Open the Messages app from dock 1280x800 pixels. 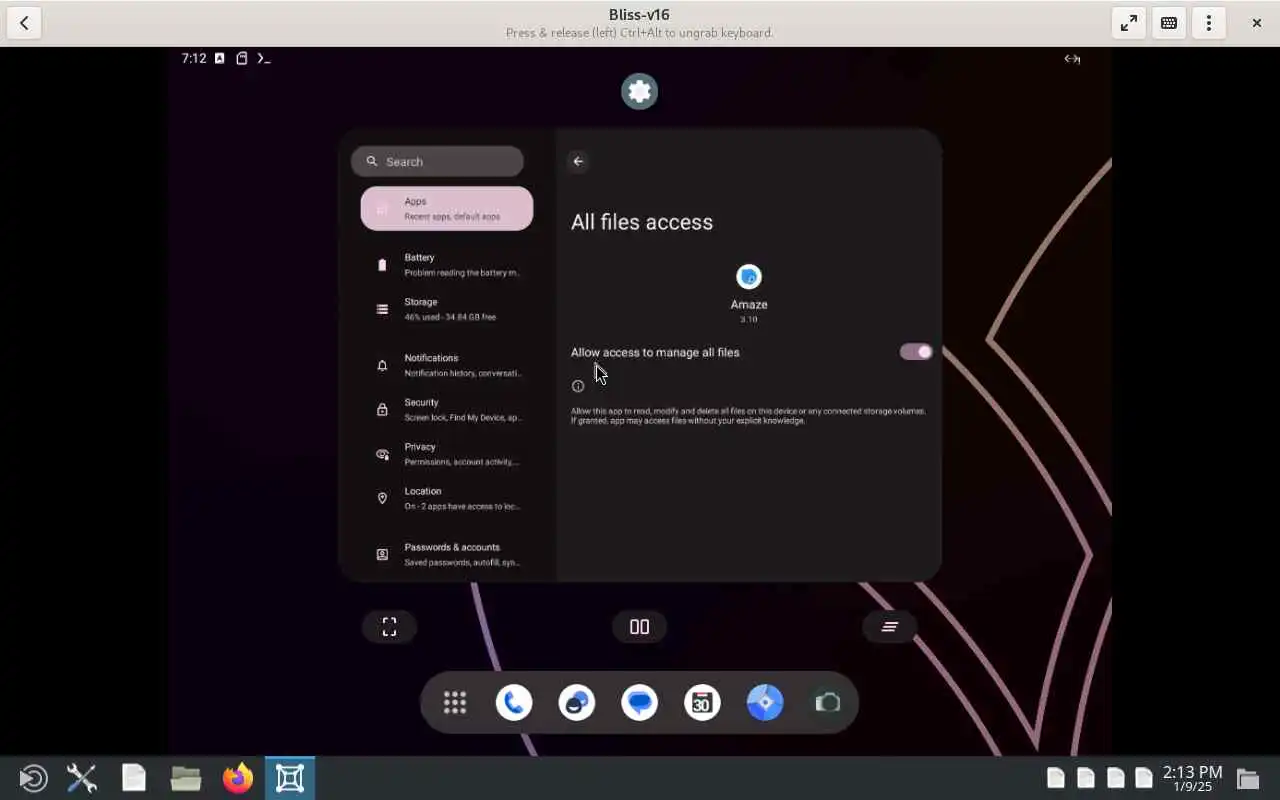(640, 703)
